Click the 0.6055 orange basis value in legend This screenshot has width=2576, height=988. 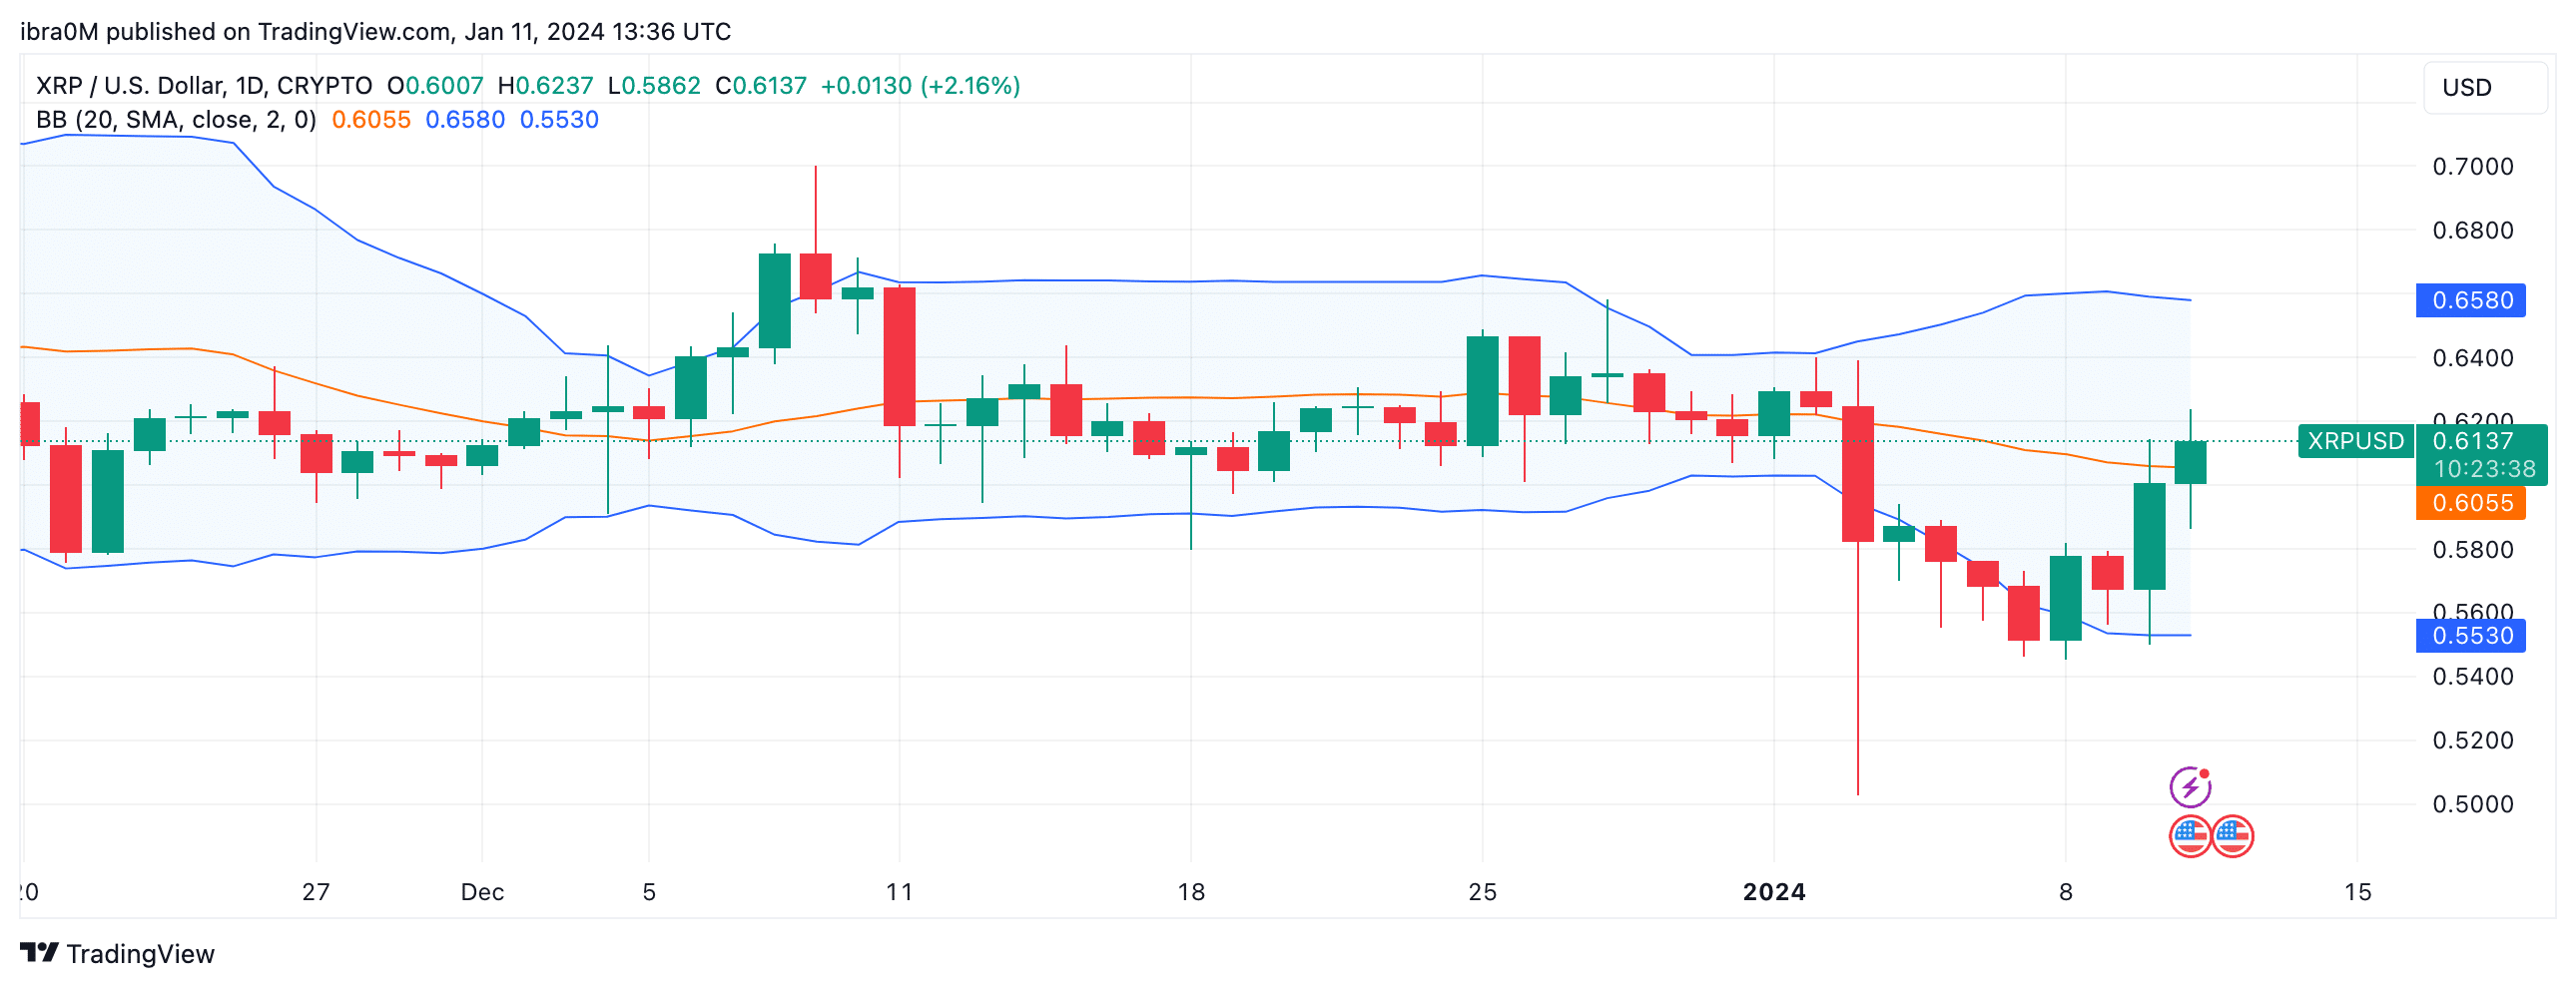[x=371, y=120]
